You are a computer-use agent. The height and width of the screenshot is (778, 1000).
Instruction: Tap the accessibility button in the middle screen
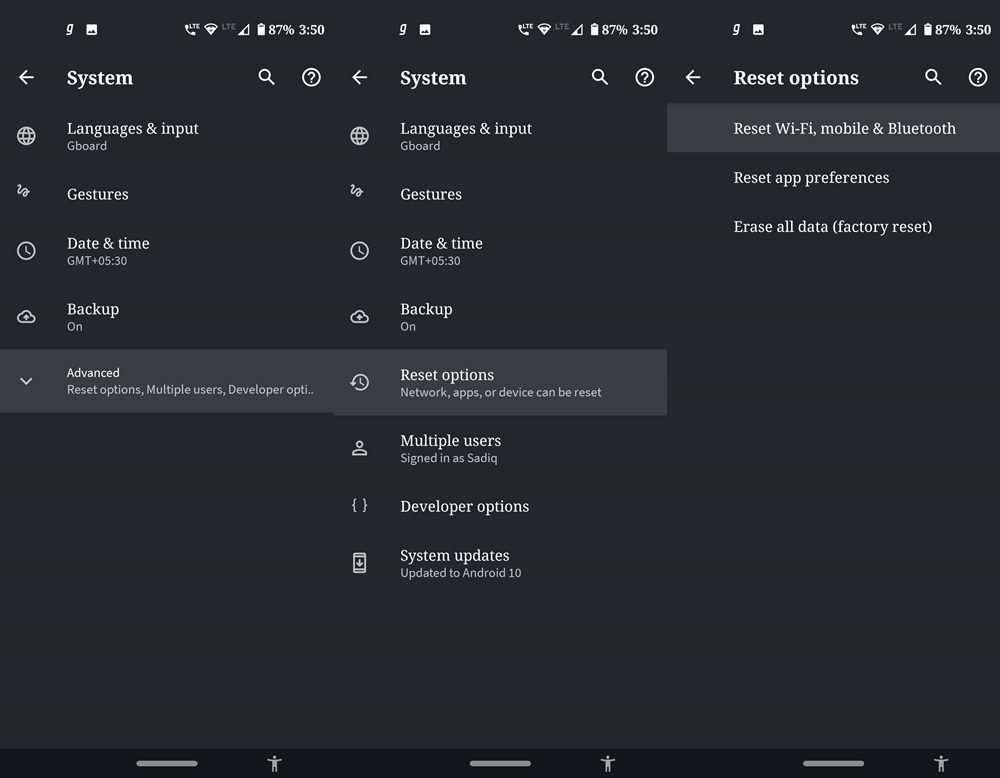pos(608,763)
